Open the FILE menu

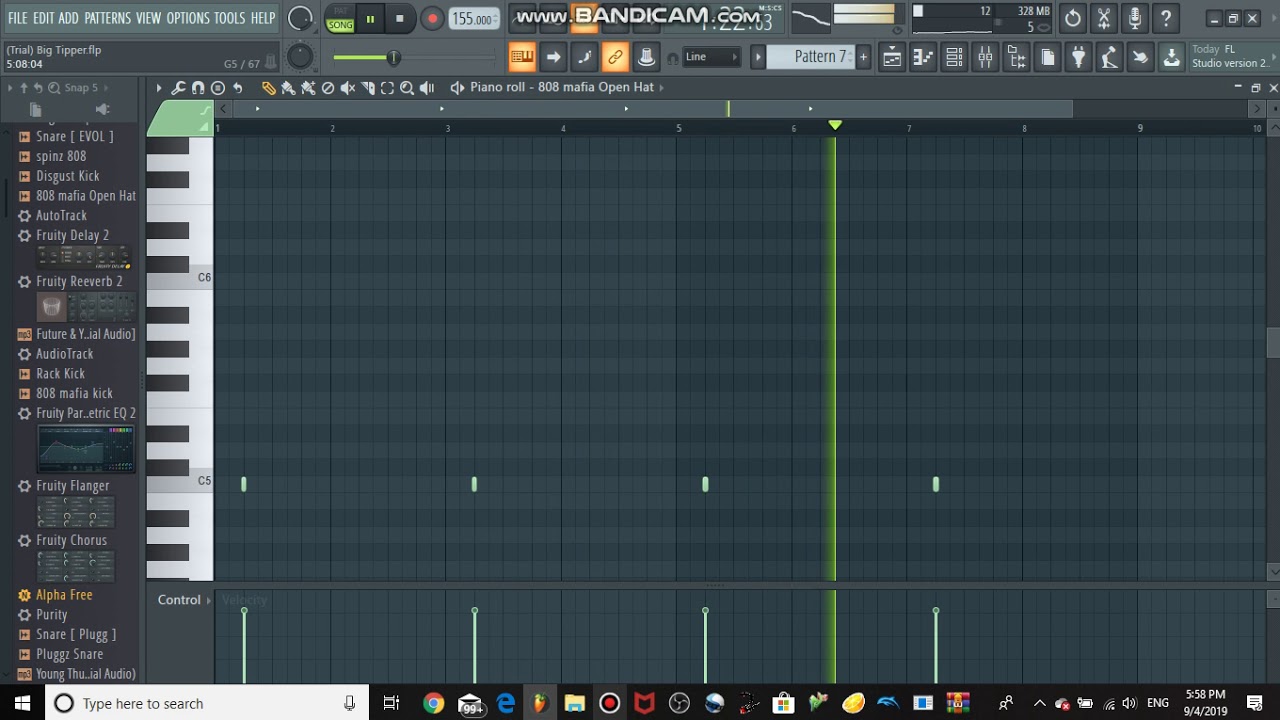(x=18, y=18)
